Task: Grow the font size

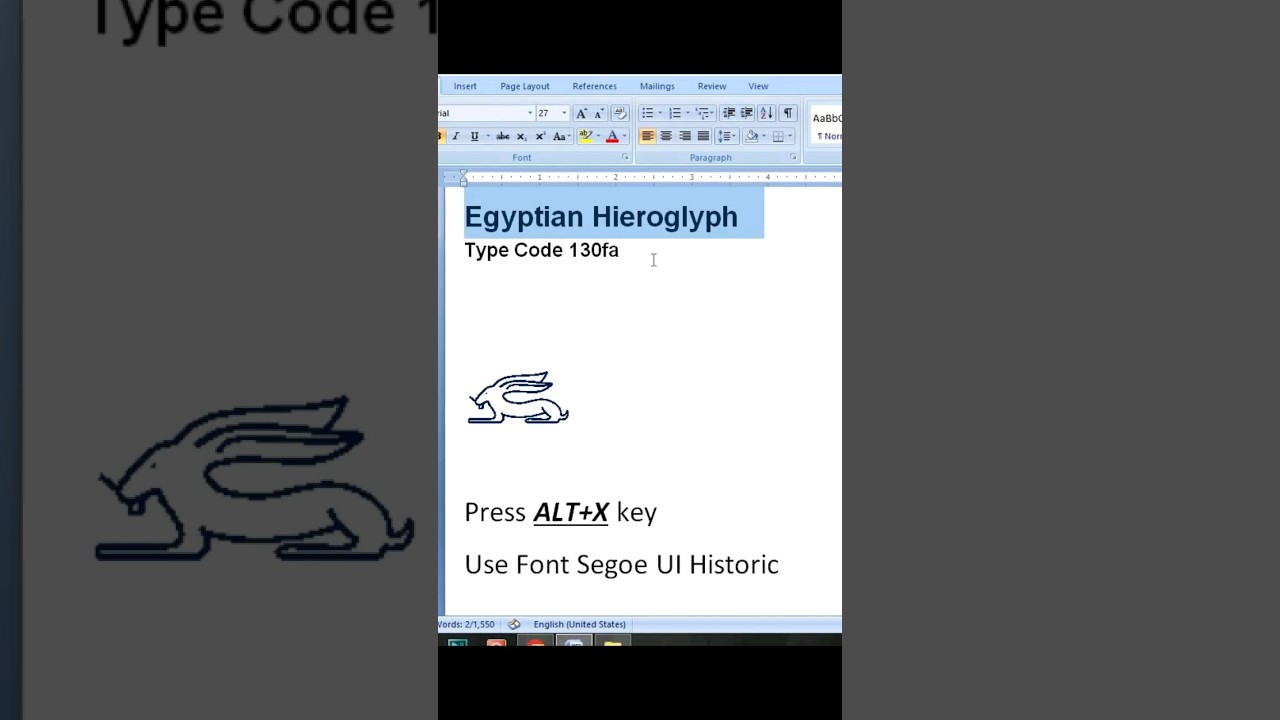Action: coord(581,113)
